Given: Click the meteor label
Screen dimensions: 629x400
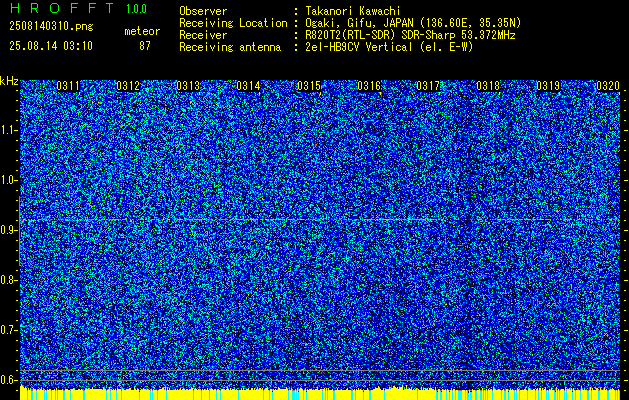Looking at the screenshot, I should click(142, 31).
